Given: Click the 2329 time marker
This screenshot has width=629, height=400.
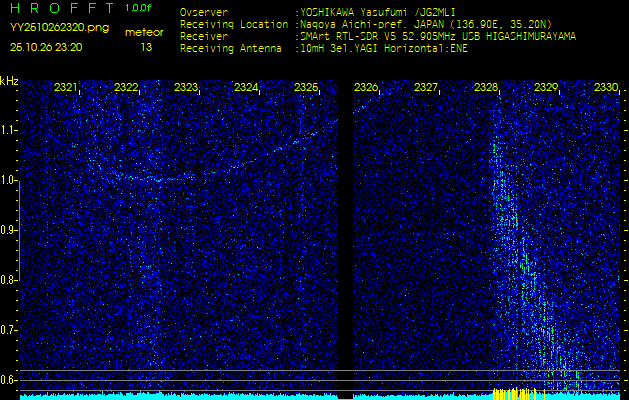Looking at the screenshot, I should [x=546, y=87].
